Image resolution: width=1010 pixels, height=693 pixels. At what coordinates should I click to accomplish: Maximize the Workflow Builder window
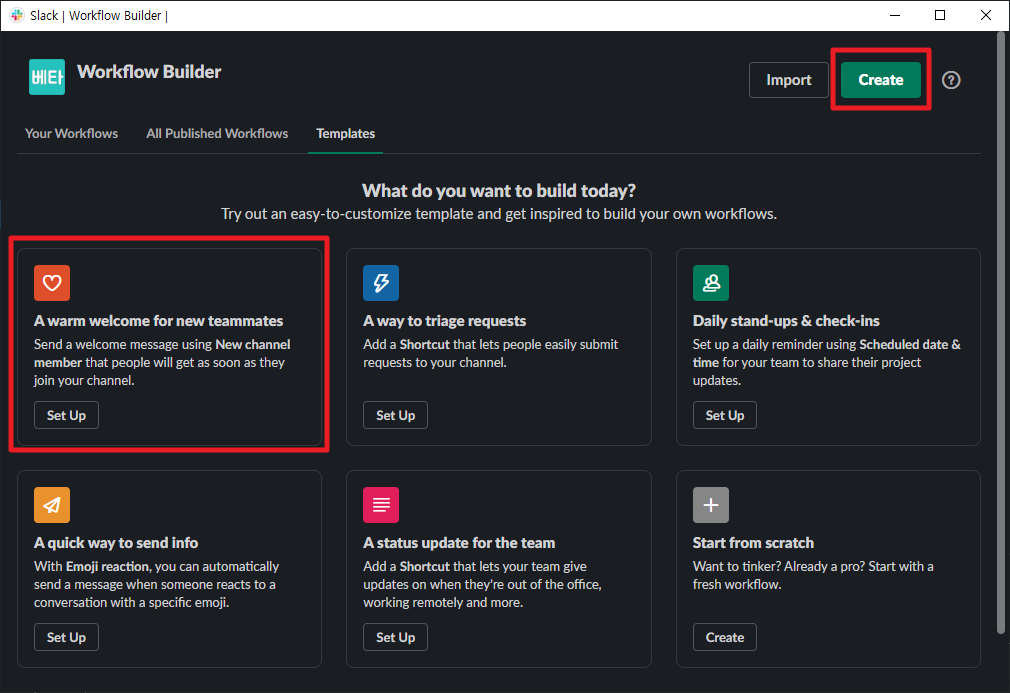[940, 15]
